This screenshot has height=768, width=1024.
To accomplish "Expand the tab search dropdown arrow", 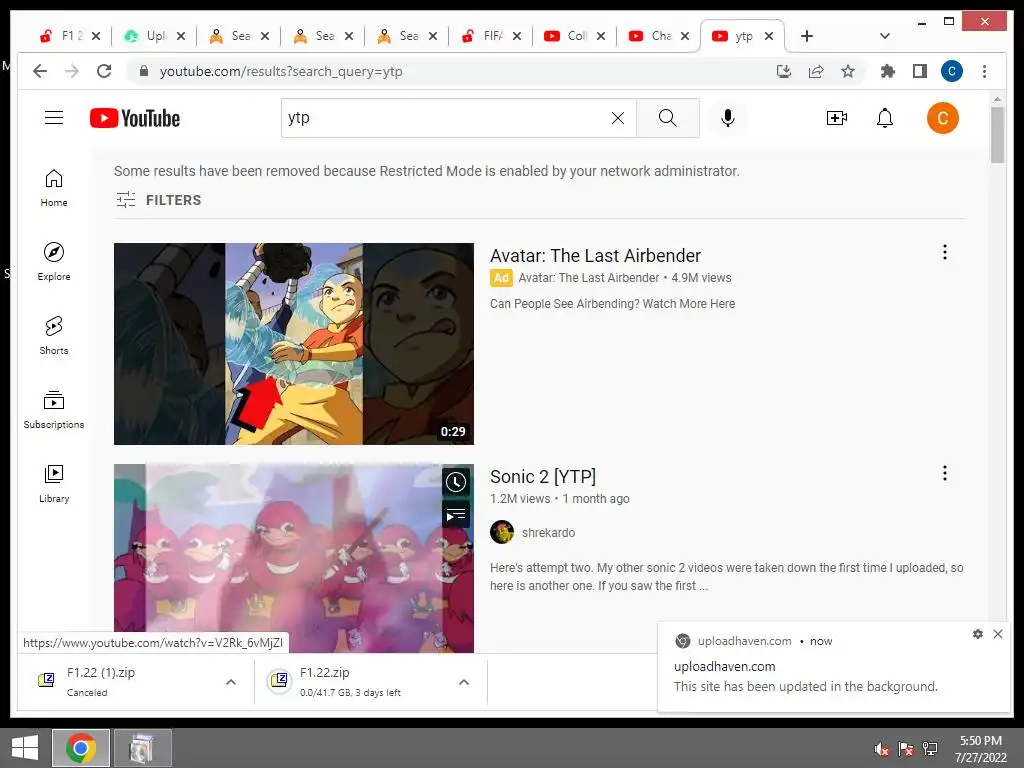I will point(884,36).
